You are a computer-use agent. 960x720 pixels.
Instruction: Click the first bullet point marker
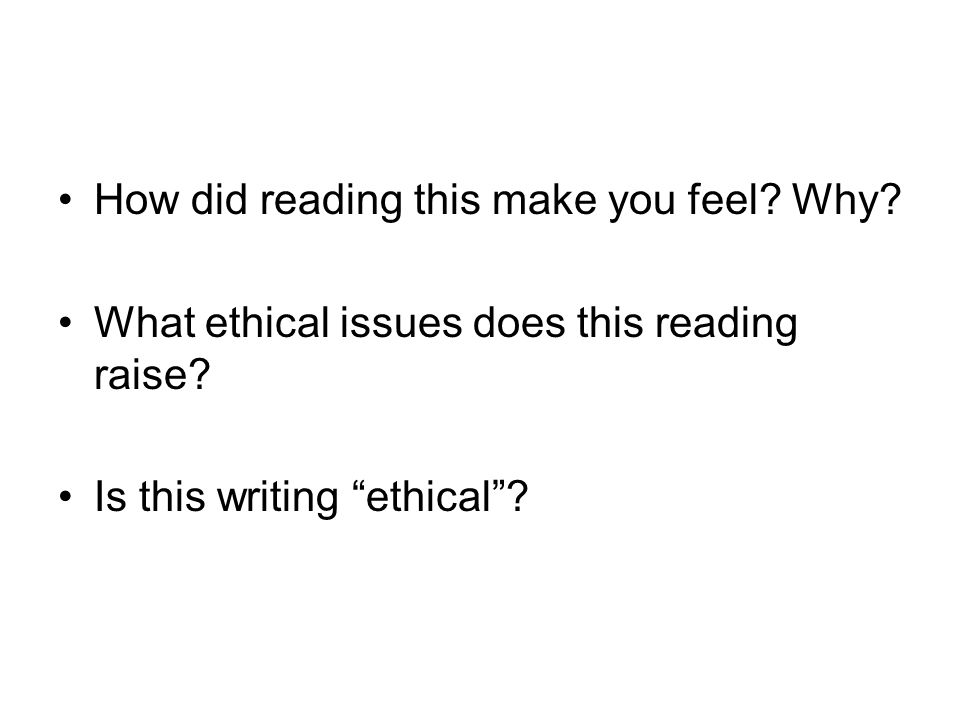point(66,200)
